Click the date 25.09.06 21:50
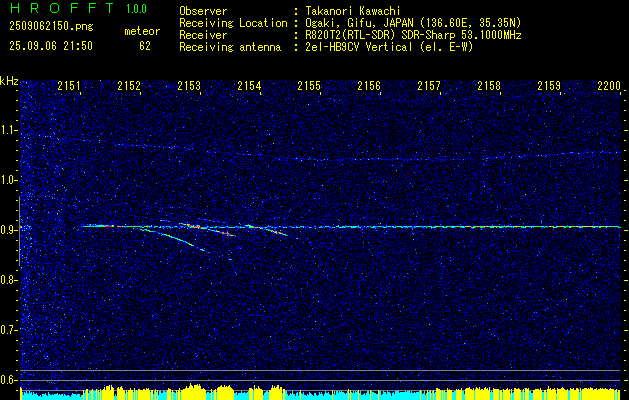The height and width of the screenshot is (400, 629). click(51, 46)
